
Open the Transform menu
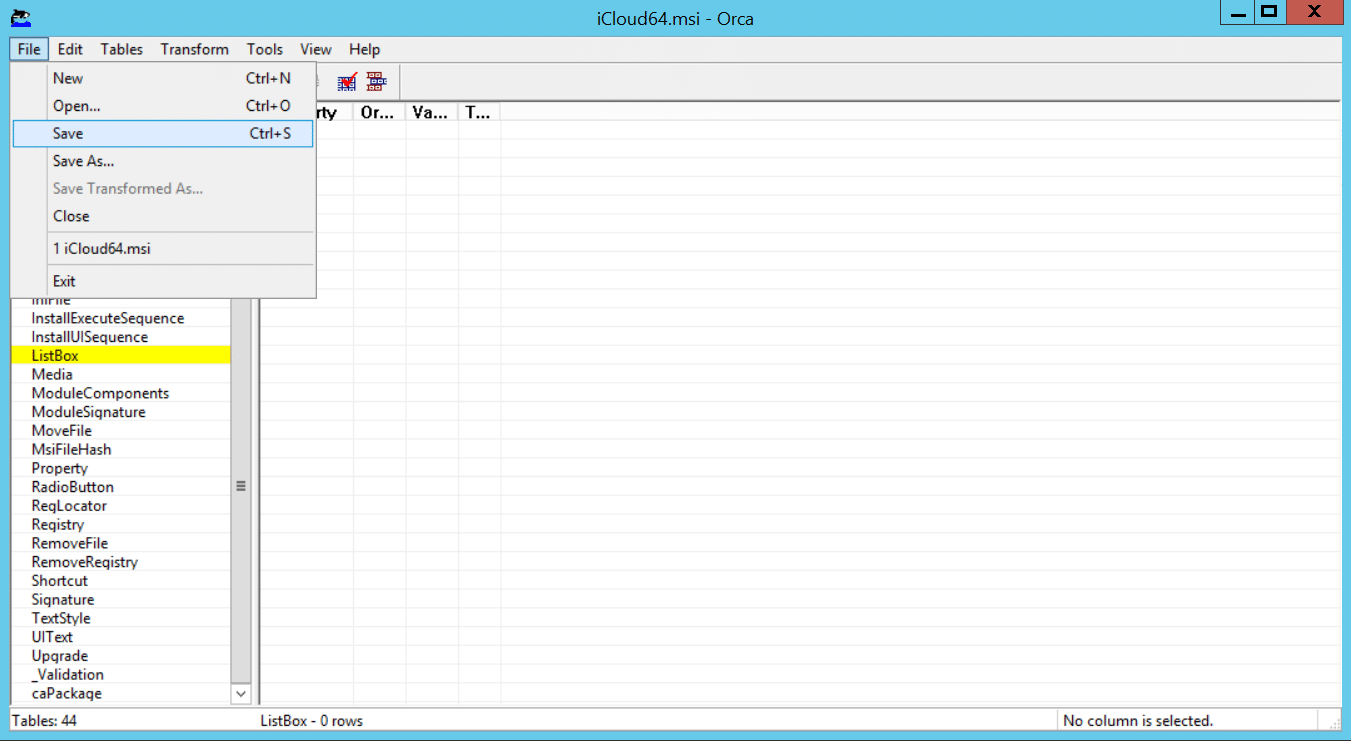pos(194,49)
